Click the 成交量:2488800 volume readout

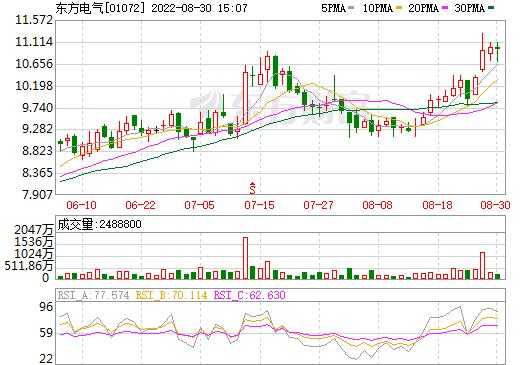click(100, 224)
